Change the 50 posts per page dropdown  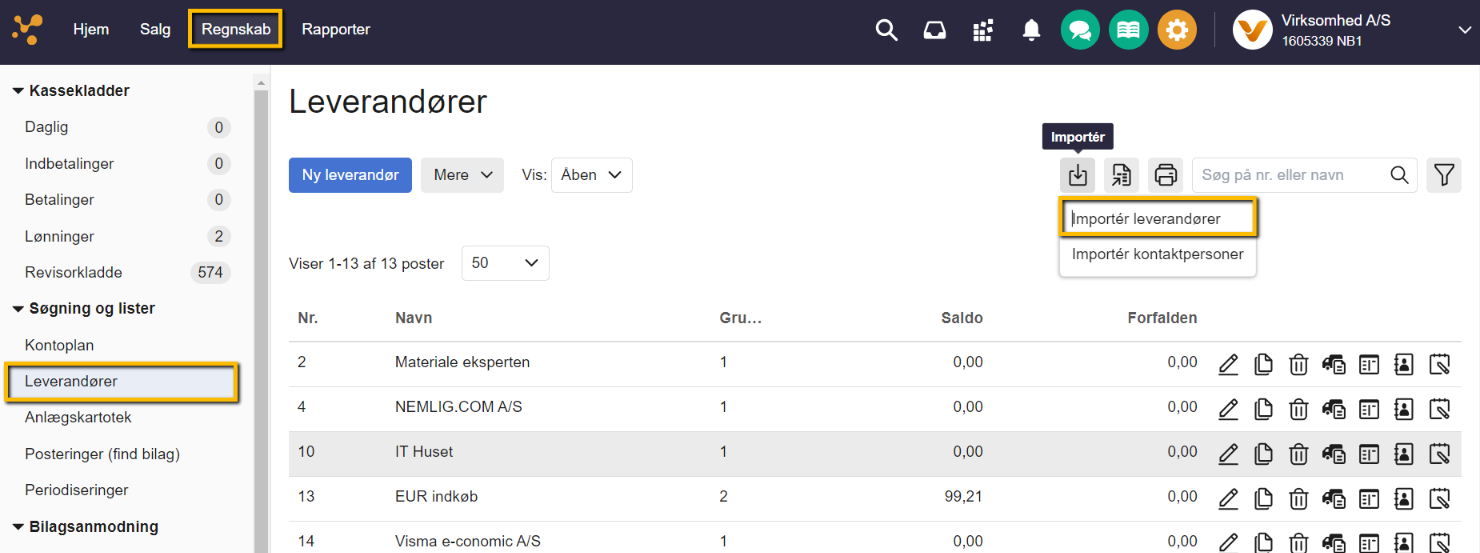(505, 263)
